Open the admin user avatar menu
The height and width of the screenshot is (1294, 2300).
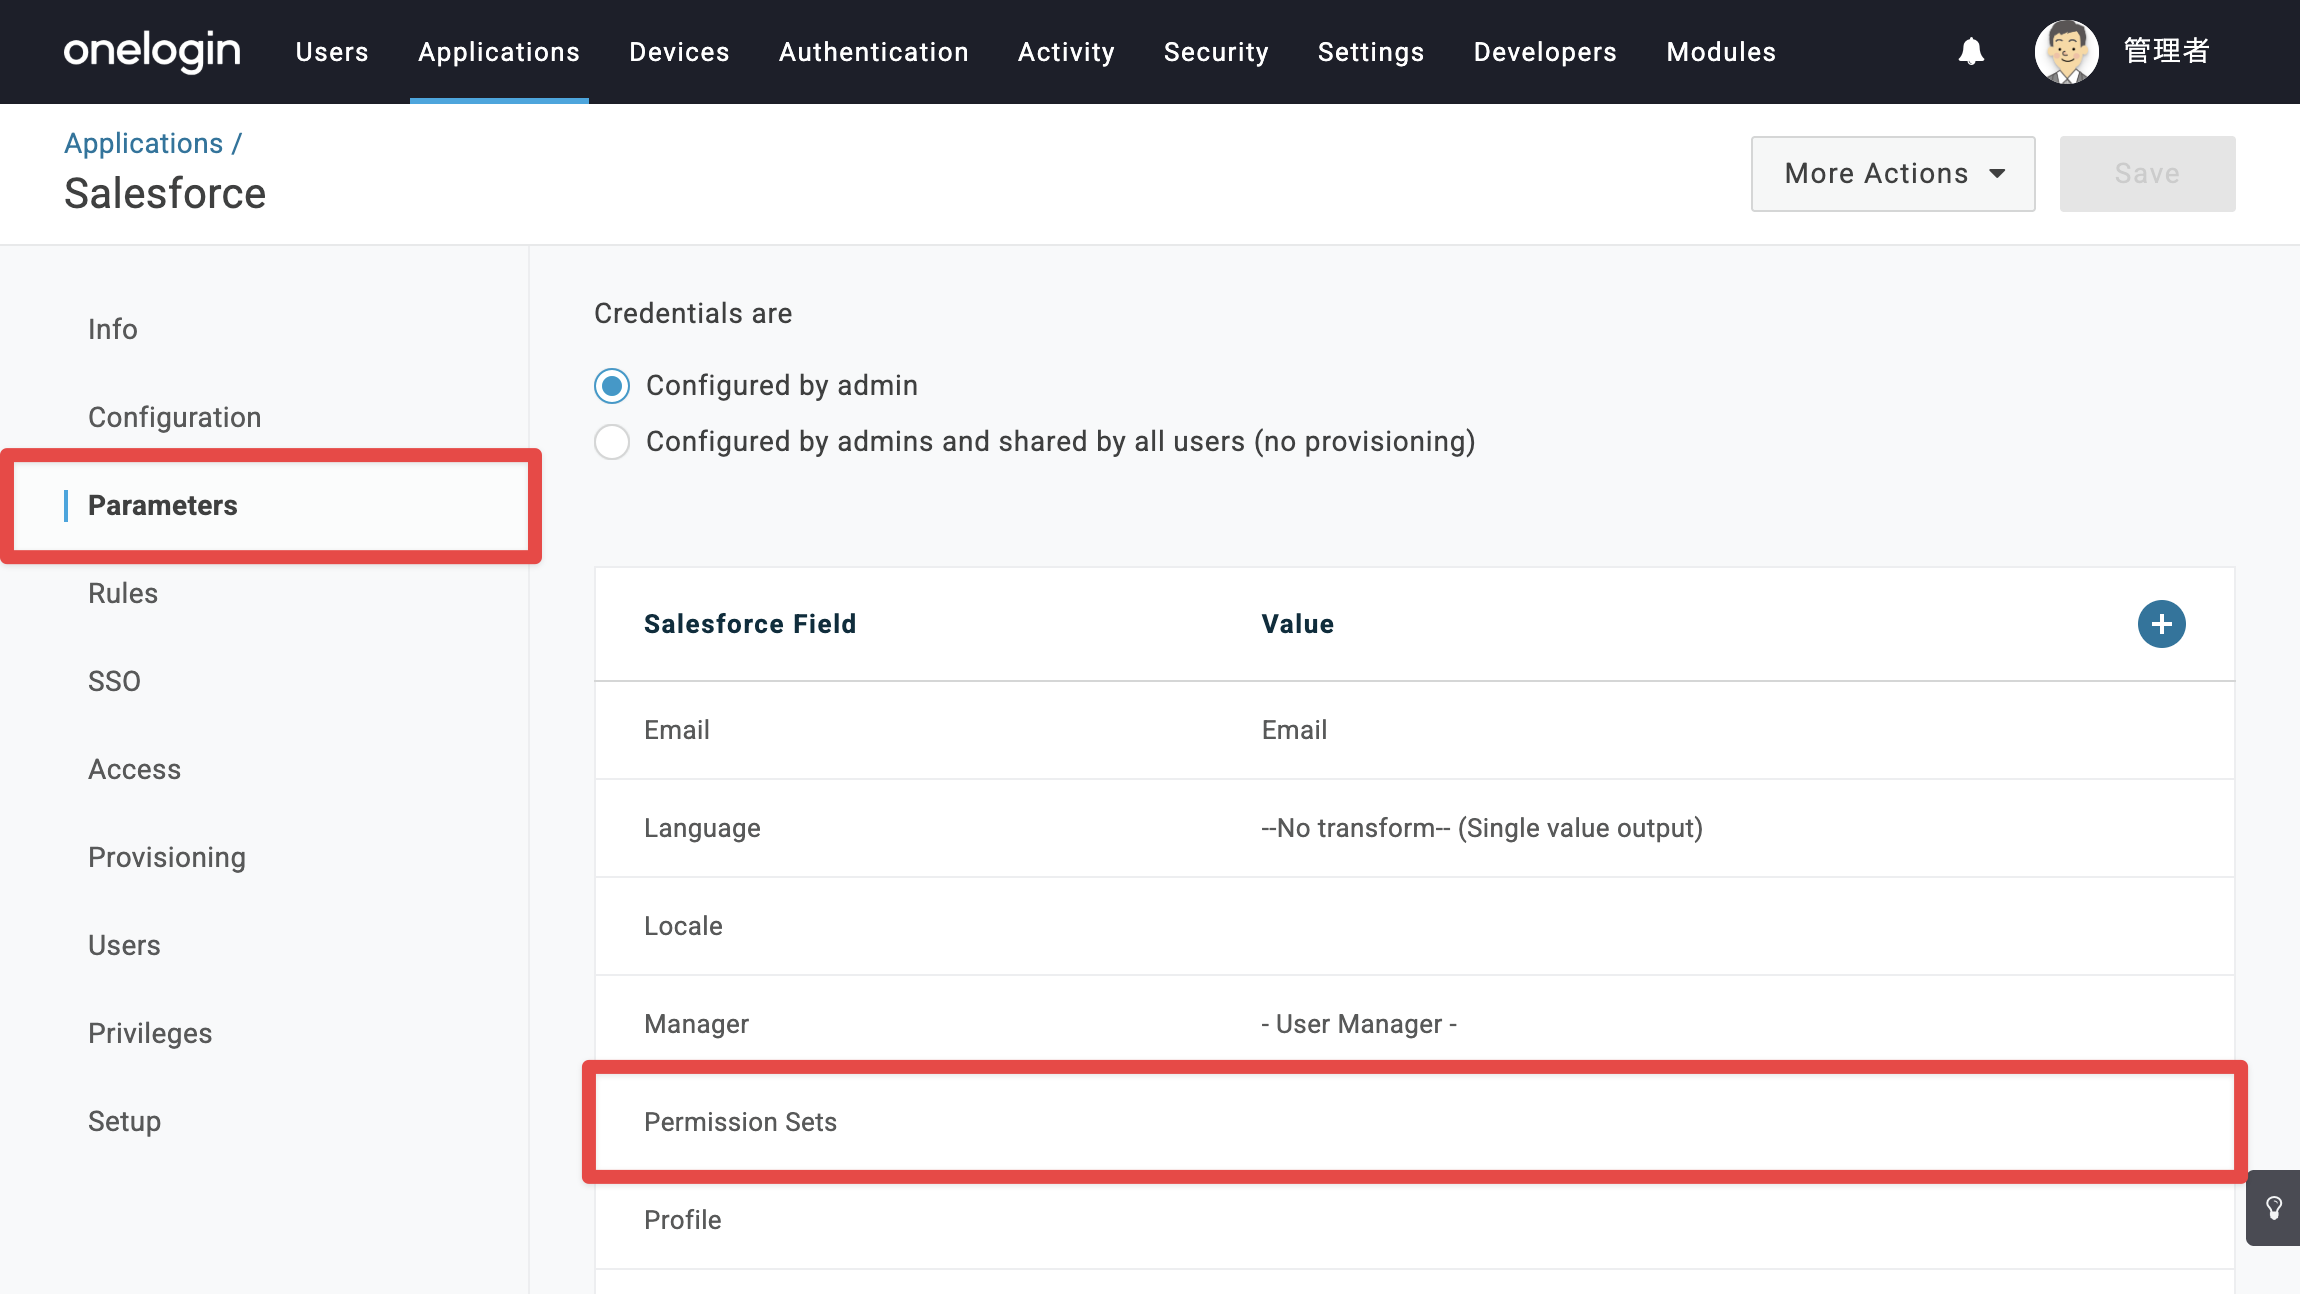(x=2066, y=51)
